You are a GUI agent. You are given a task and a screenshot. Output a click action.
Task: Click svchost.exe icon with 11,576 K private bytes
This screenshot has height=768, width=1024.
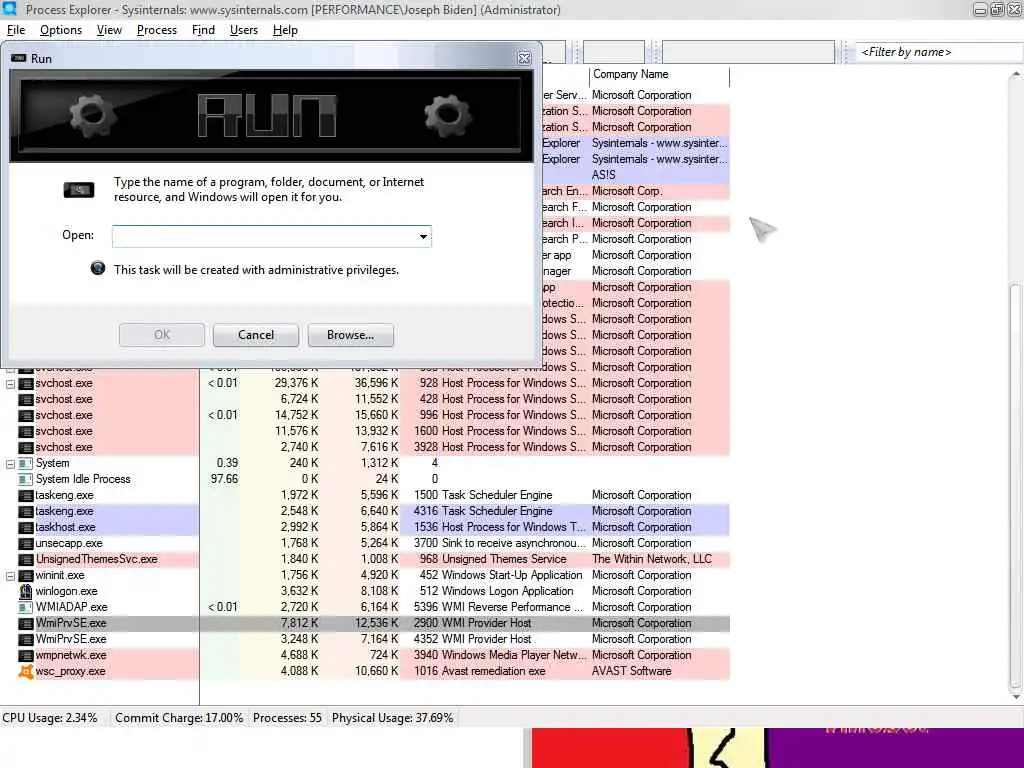point(25,432)
